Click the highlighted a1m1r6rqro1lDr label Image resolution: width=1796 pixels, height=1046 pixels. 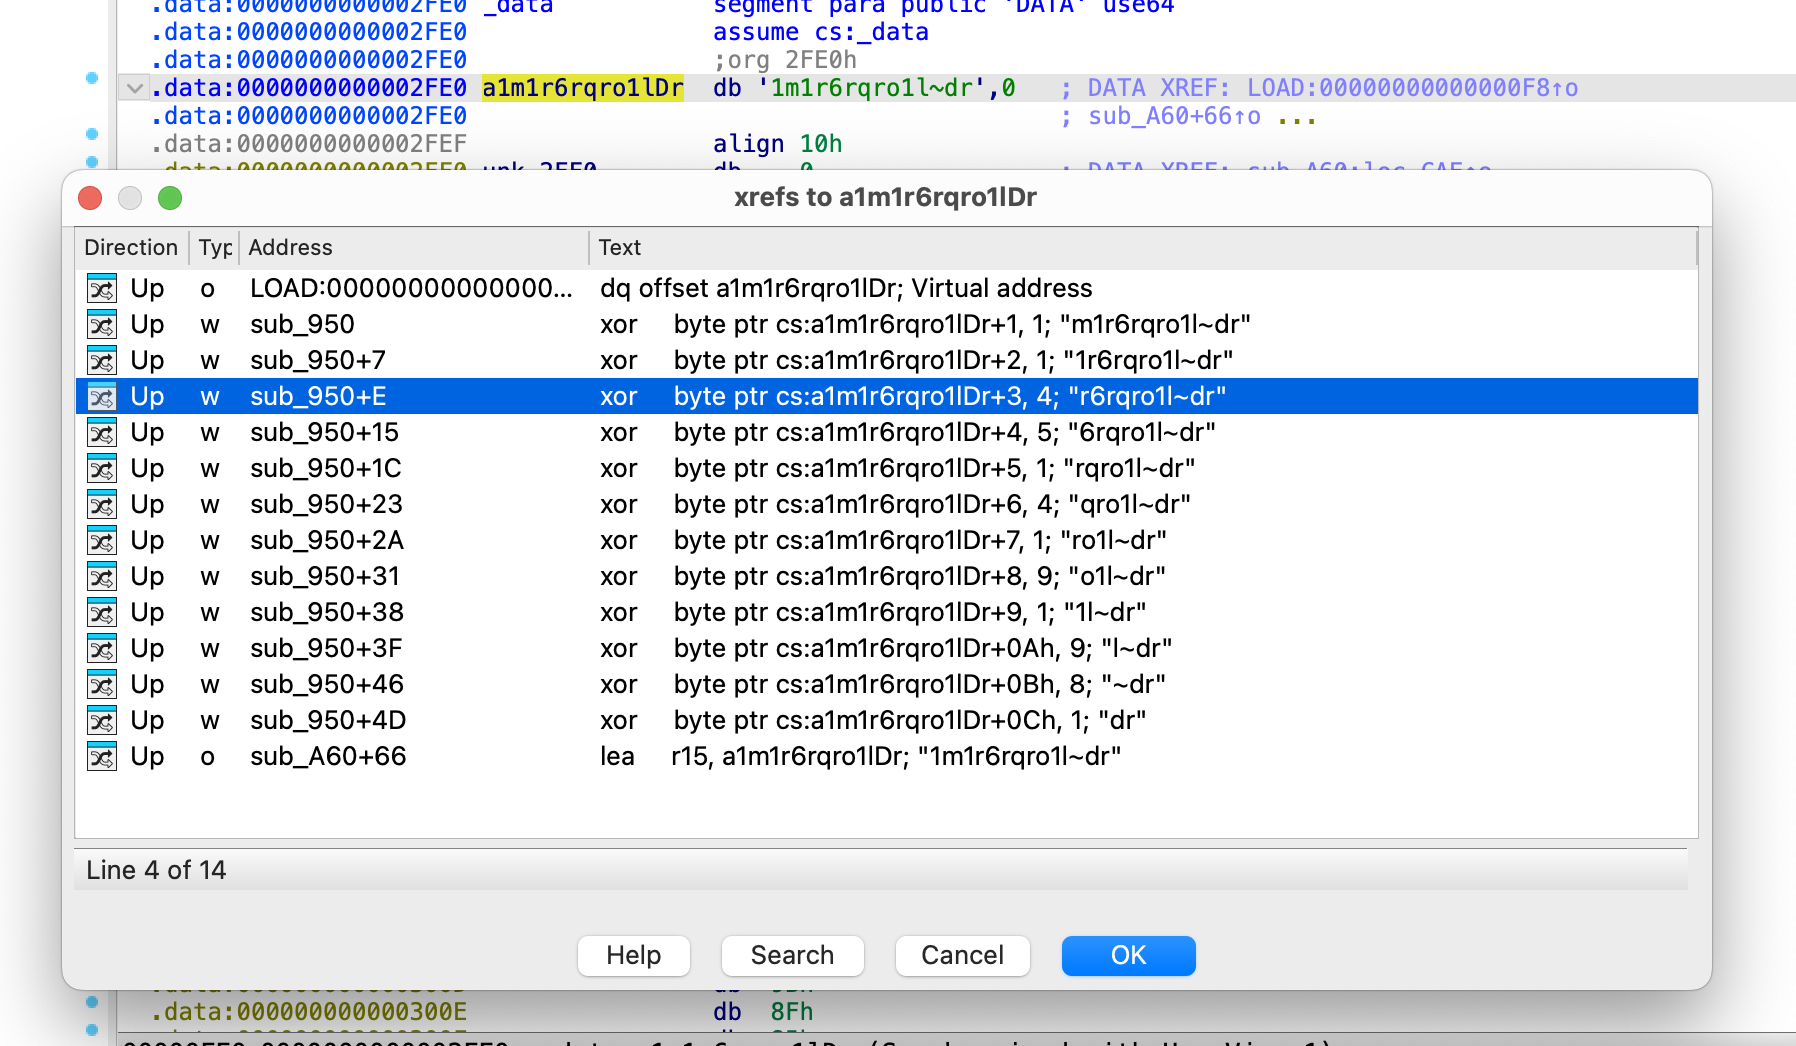coord(582,89)
